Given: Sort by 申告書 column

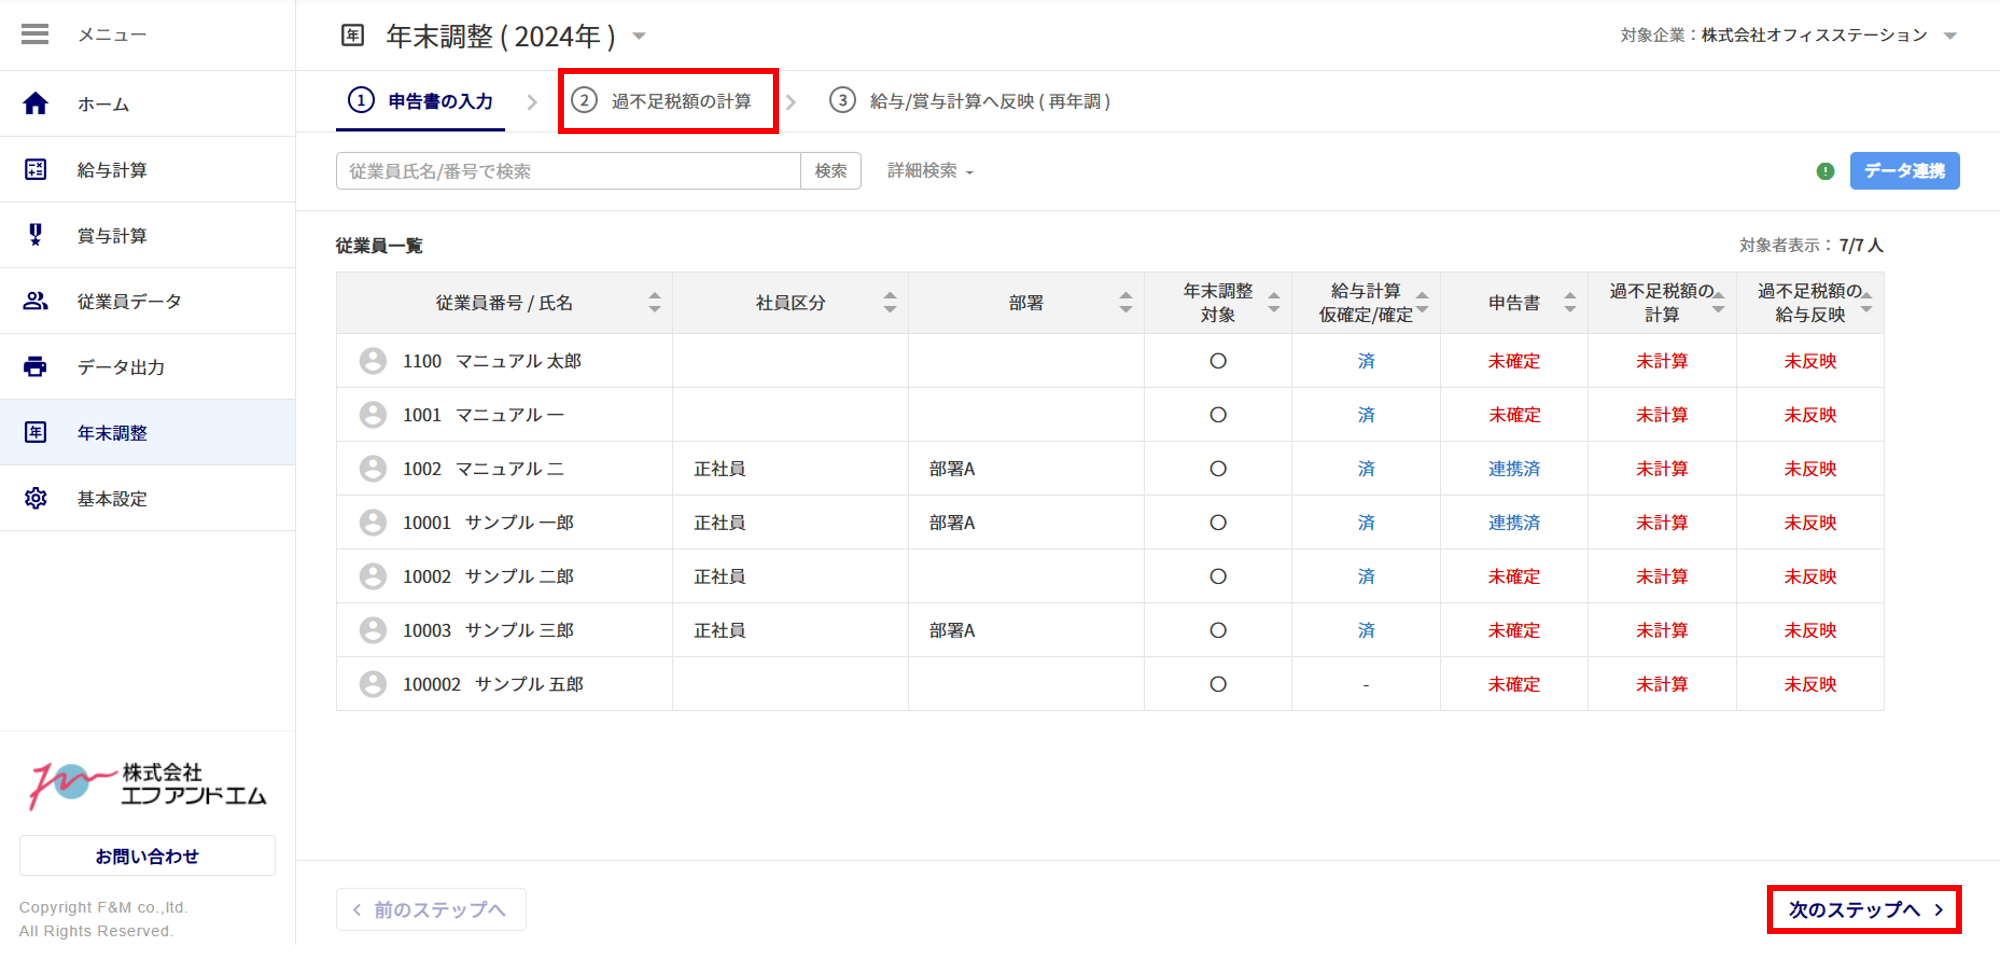Looking at the screenshot, I should coord(1570,302).
